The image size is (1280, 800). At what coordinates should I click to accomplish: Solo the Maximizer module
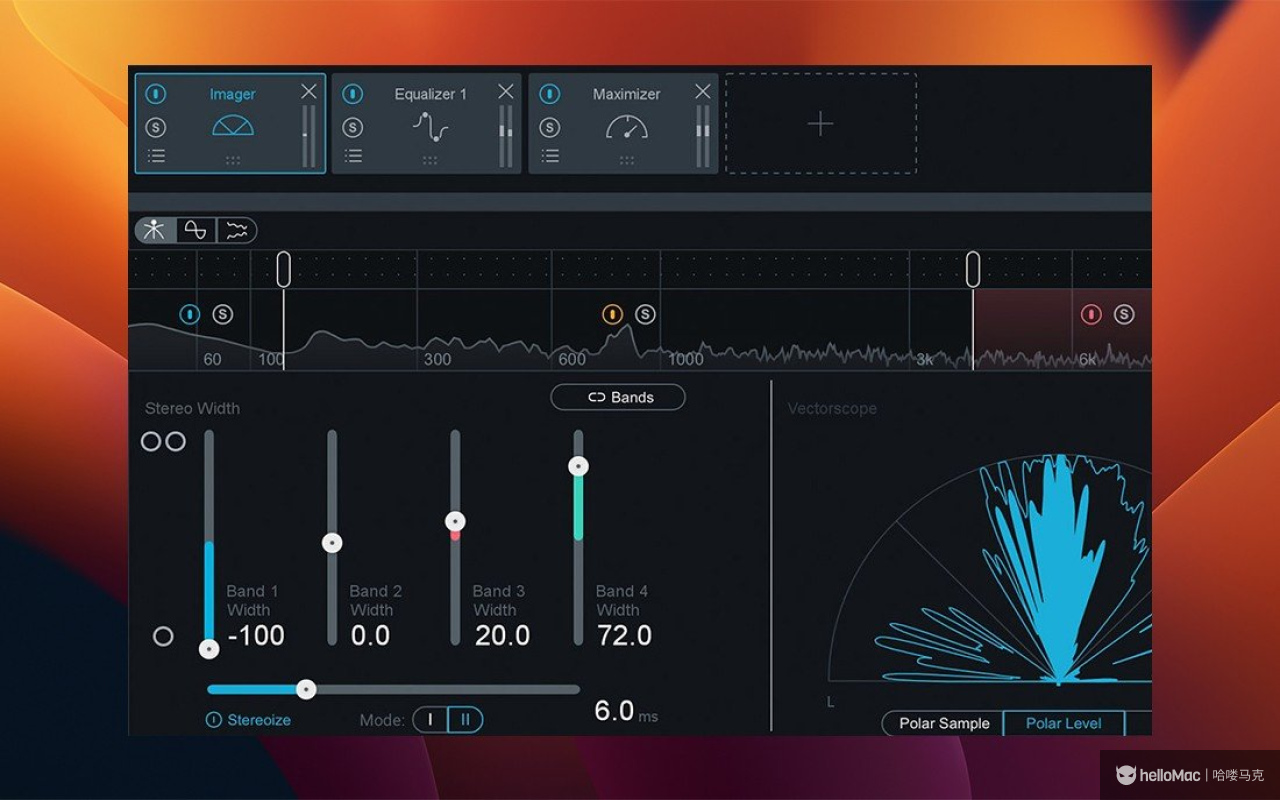click(x=550, y=127)
